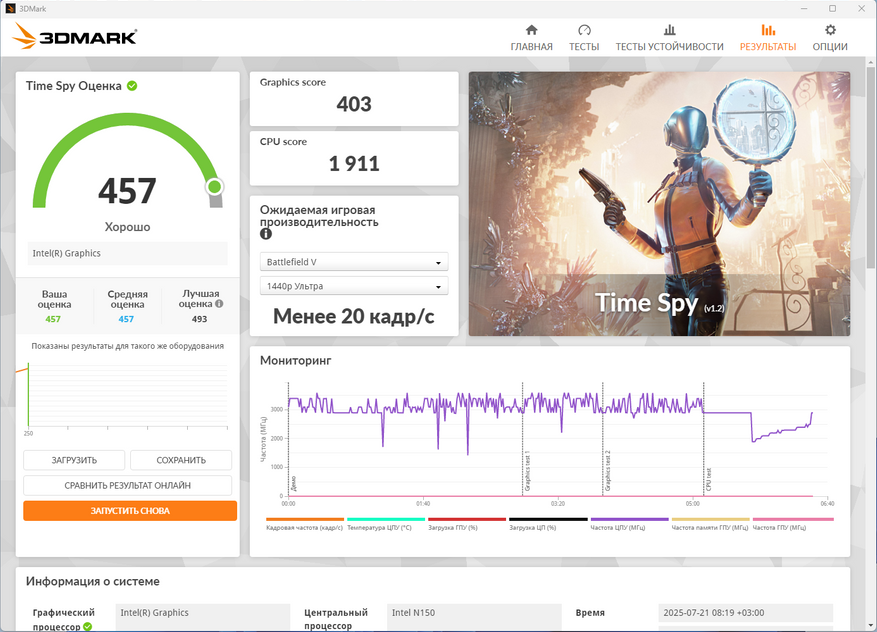The image size is (877, 632).
Task: Open the ОПЦИИ settings tab
Action: coord(830,38)
